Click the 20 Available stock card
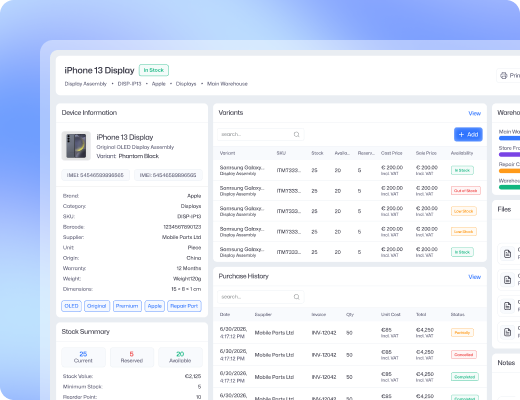This screenshot has height=400, width=520. (x=180, y=357)
